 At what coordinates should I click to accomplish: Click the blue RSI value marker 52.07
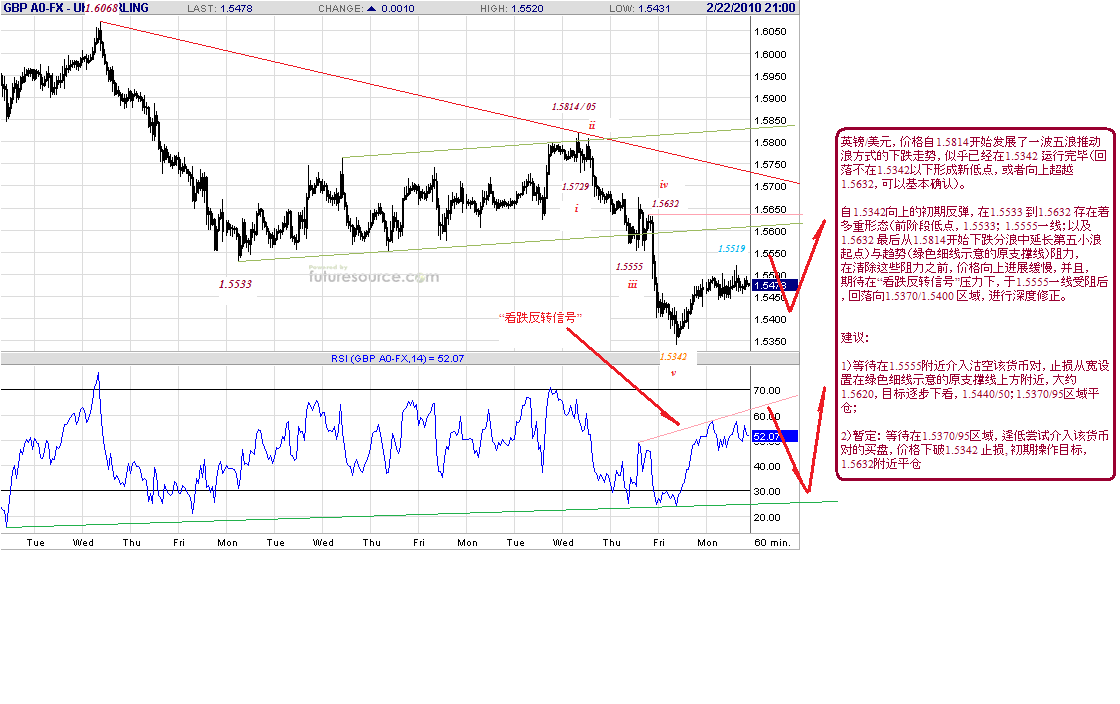point(774,436)
